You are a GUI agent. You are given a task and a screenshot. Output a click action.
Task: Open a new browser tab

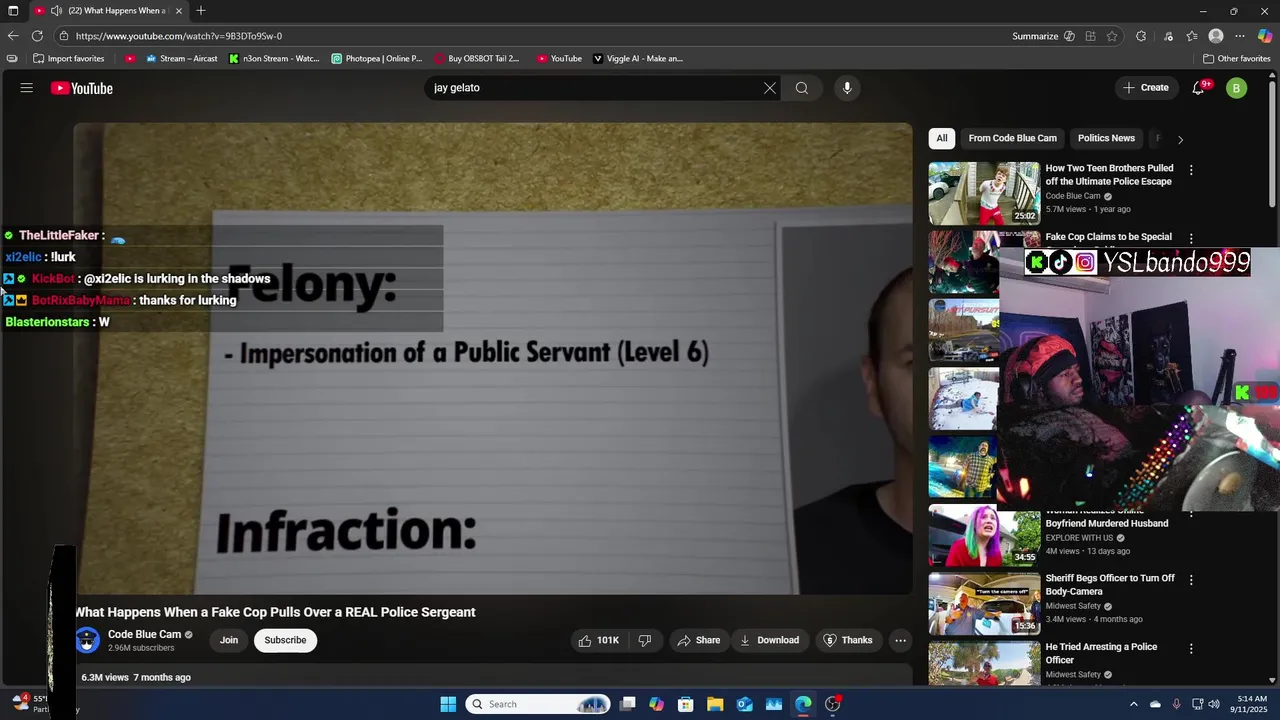point(201,11)
